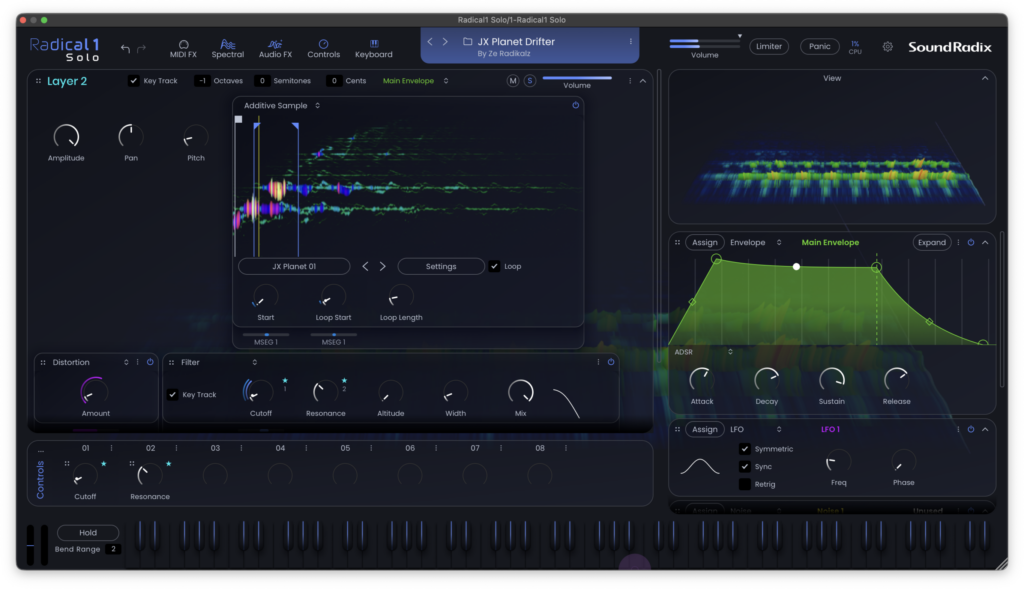Go to previous preset arrow

pos(430,41)
